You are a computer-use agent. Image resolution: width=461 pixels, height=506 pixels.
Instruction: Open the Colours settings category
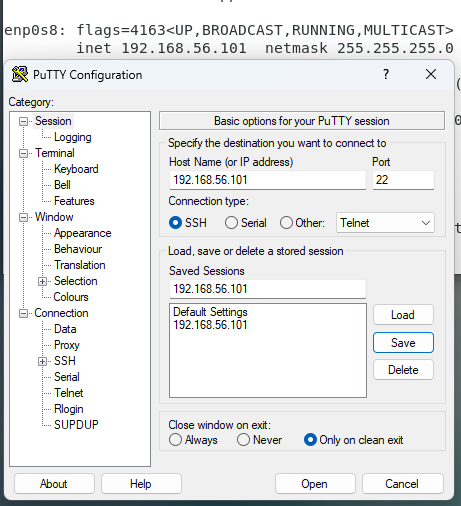coord(71,297)
